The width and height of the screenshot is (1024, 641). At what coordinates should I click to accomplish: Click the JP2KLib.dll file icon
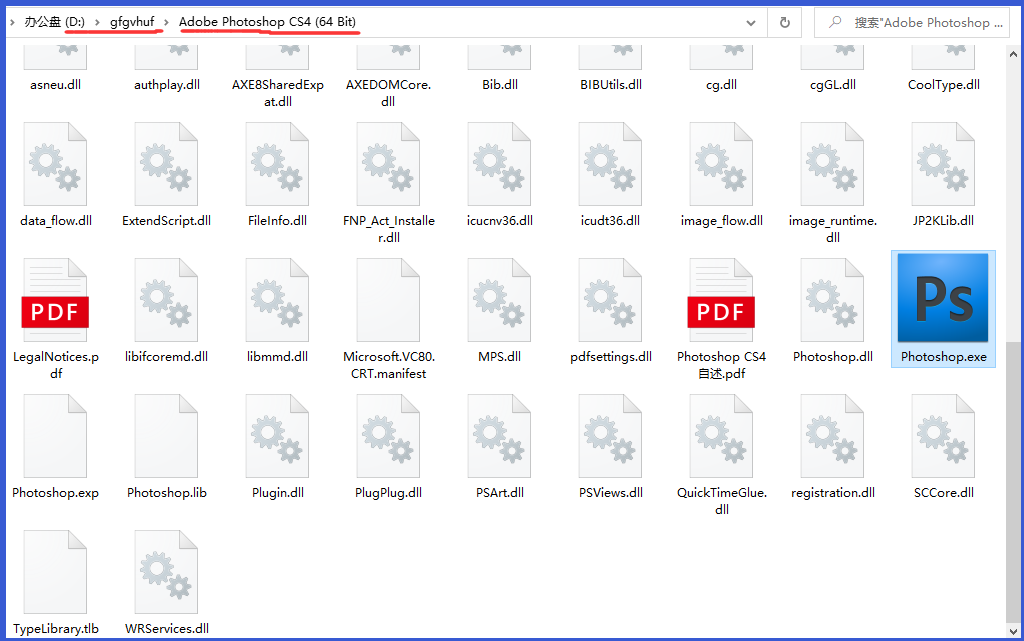click(x=943, y=164)
